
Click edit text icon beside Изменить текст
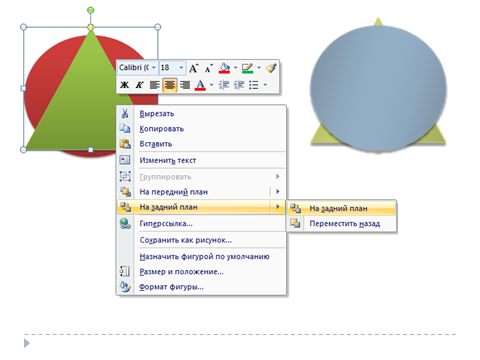[125, 160]
